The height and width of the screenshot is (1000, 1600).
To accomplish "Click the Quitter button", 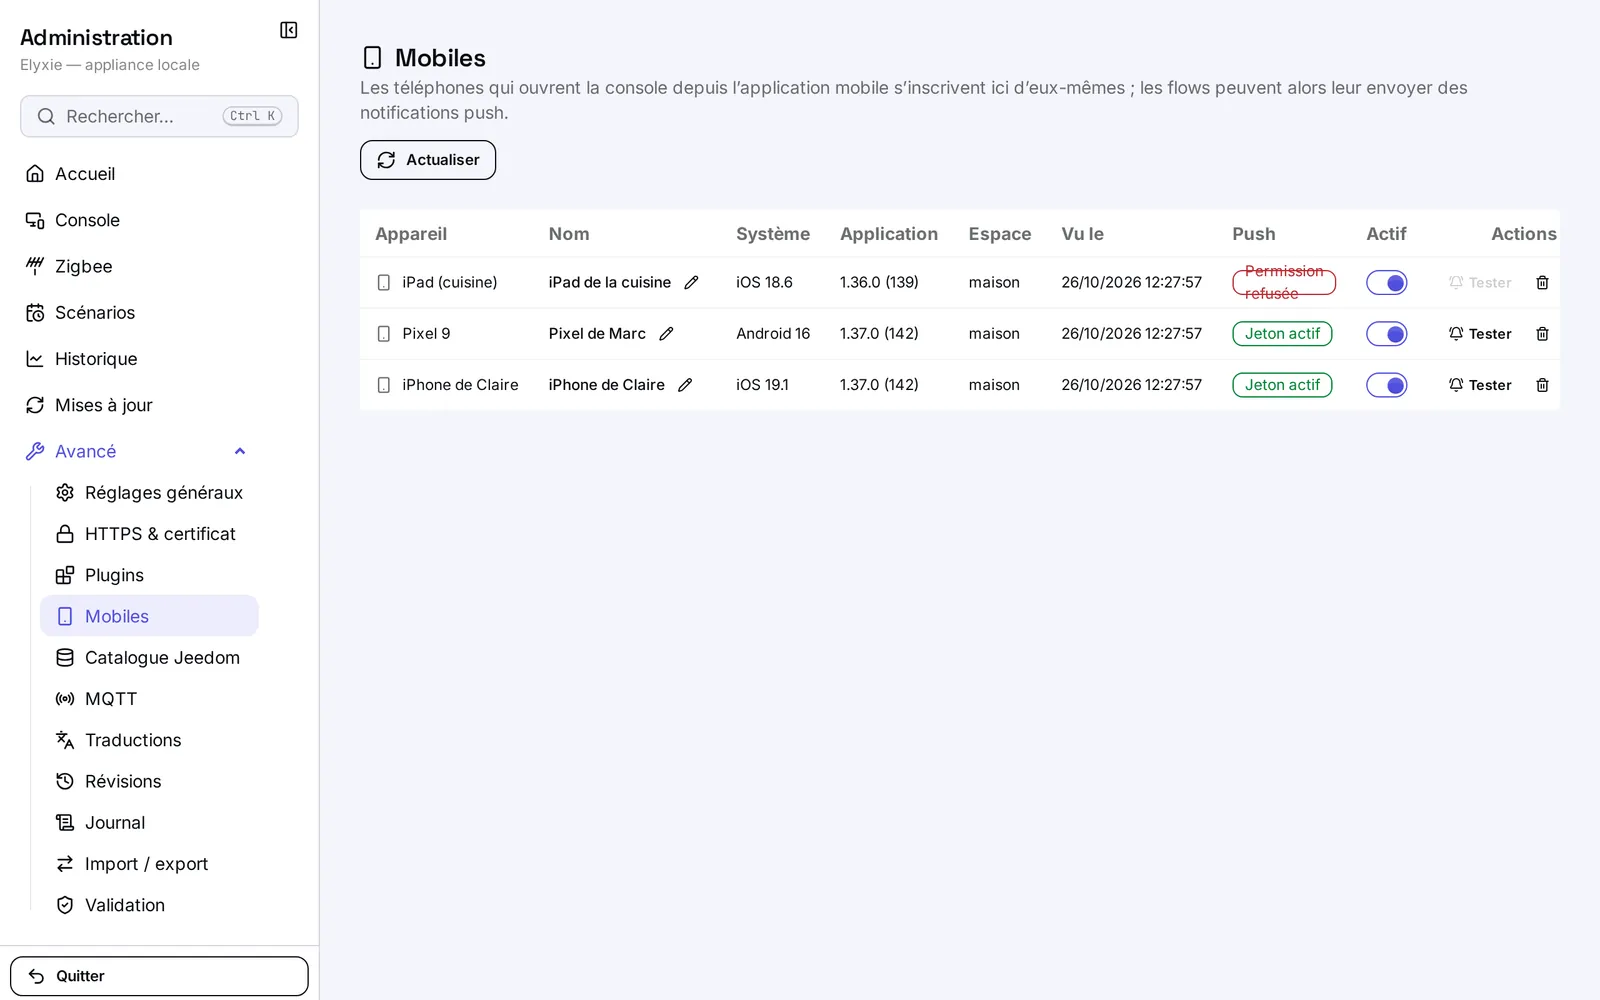I will point(159,976).
